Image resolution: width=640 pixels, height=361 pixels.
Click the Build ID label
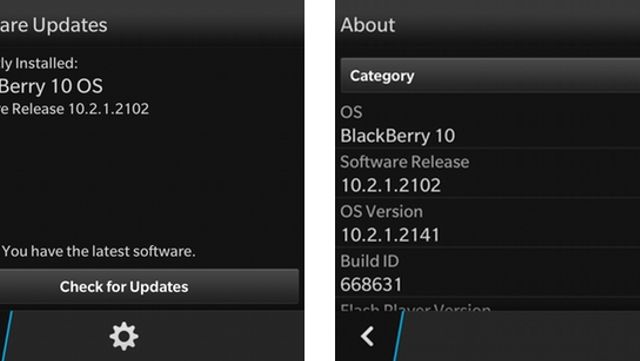[369, 261]
